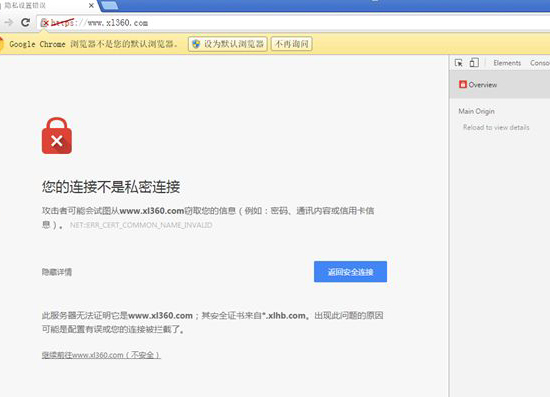Switch to the Elements tab in DevTools
Image resolution: width=550 pixels, height=397 pixels.
(507, 63)
